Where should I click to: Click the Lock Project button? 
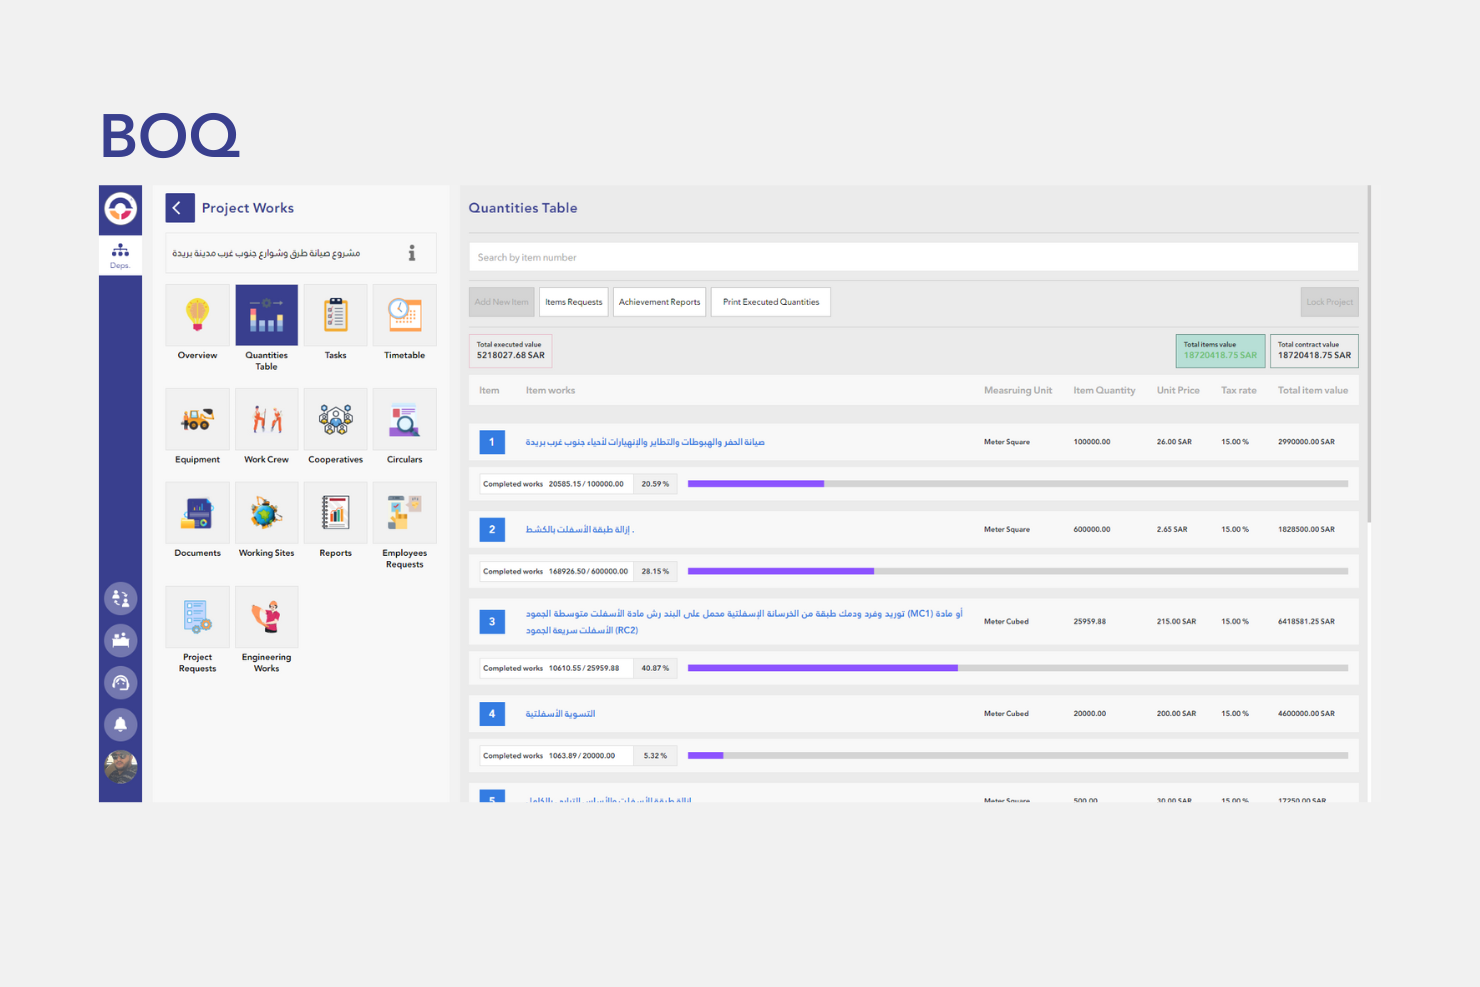[1330, 302]
